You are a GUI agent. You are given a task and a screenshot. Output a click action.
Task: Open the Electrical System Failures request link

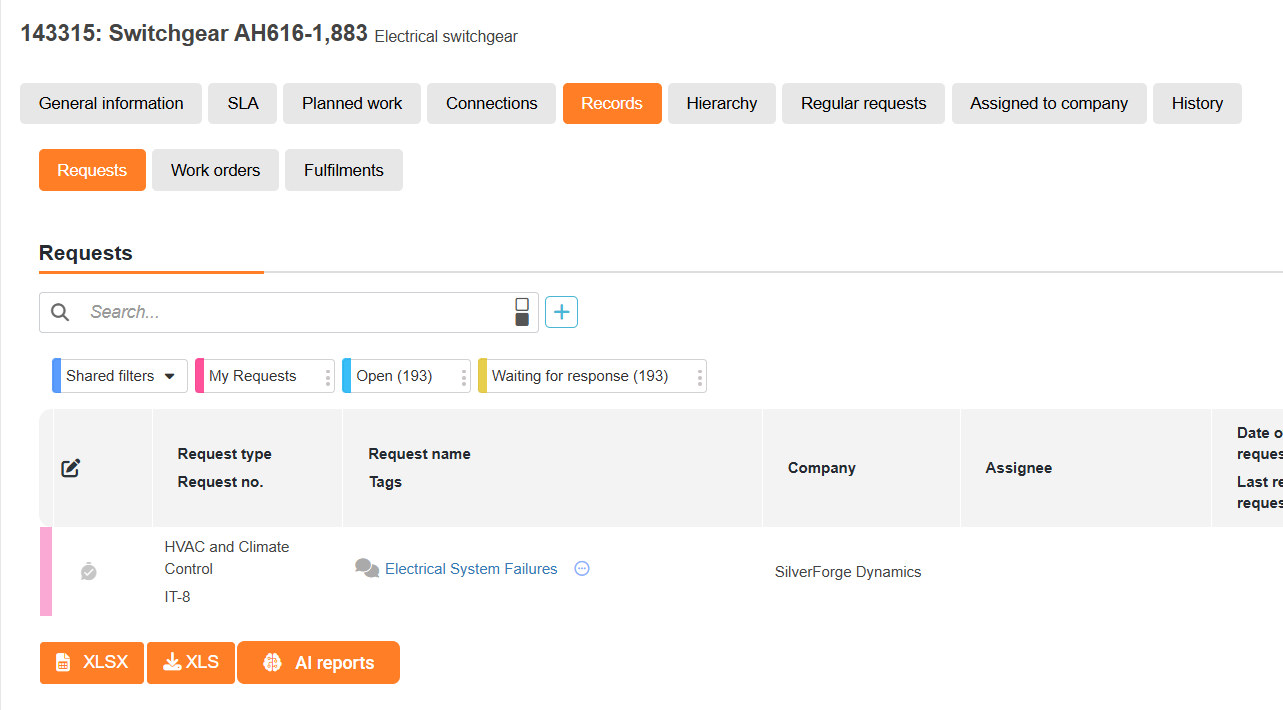471,568
